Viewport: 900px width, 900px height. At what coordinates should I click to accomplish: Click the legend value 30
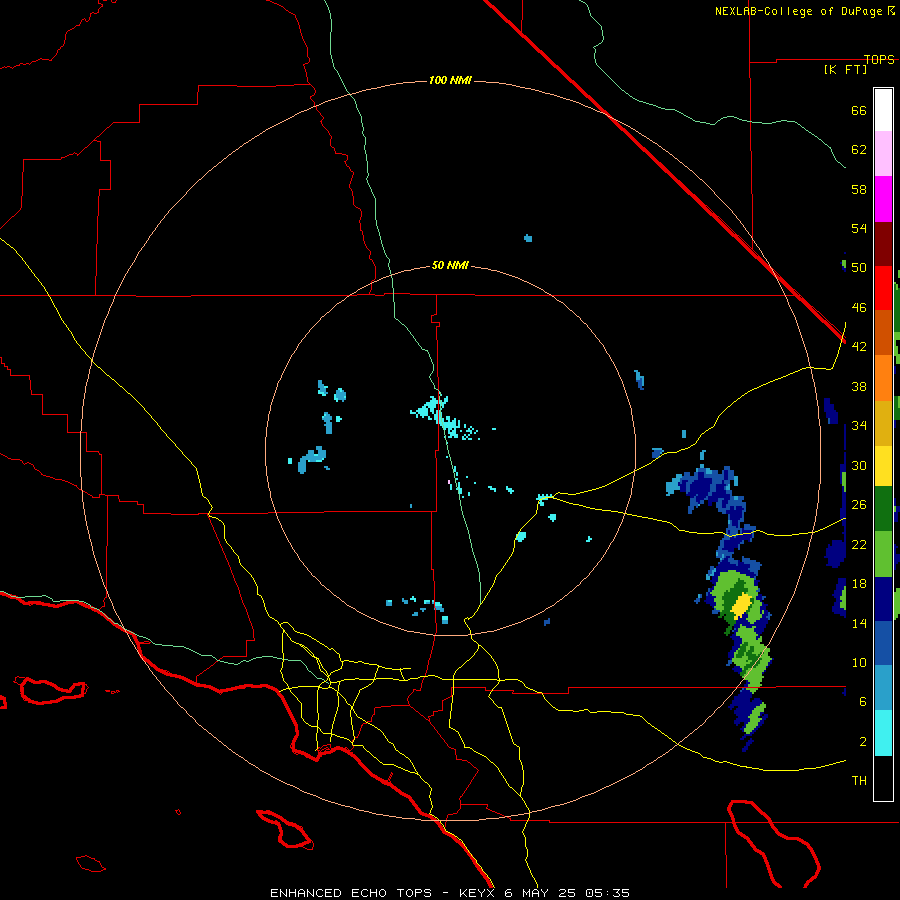click(x=859, y=465)
